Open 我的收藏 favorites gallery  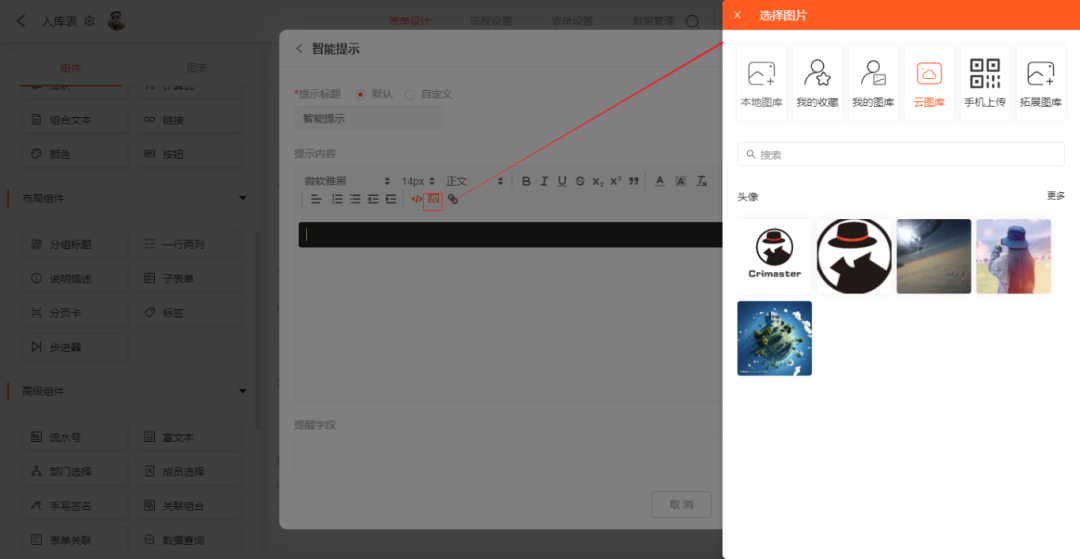[x=817, y=83]
